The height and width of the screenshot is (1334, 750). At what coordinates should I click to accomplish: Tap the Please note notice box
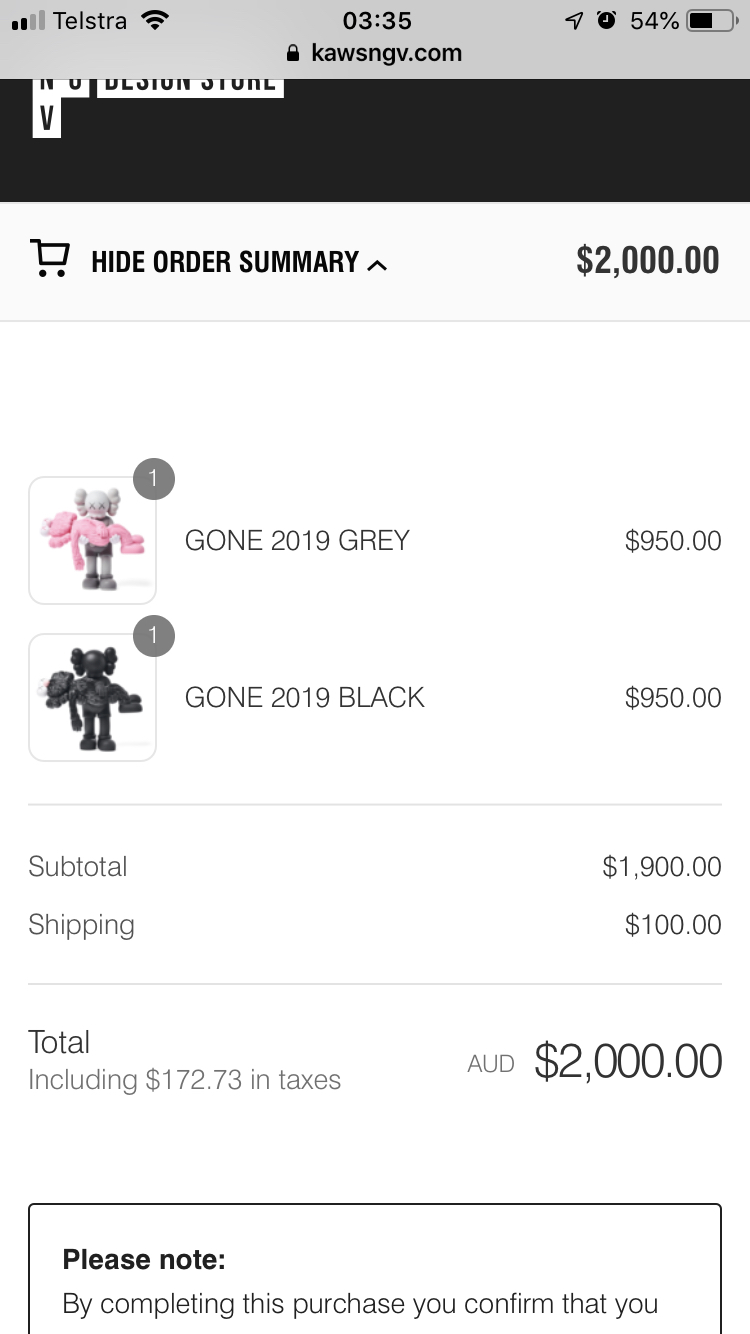374,1270
